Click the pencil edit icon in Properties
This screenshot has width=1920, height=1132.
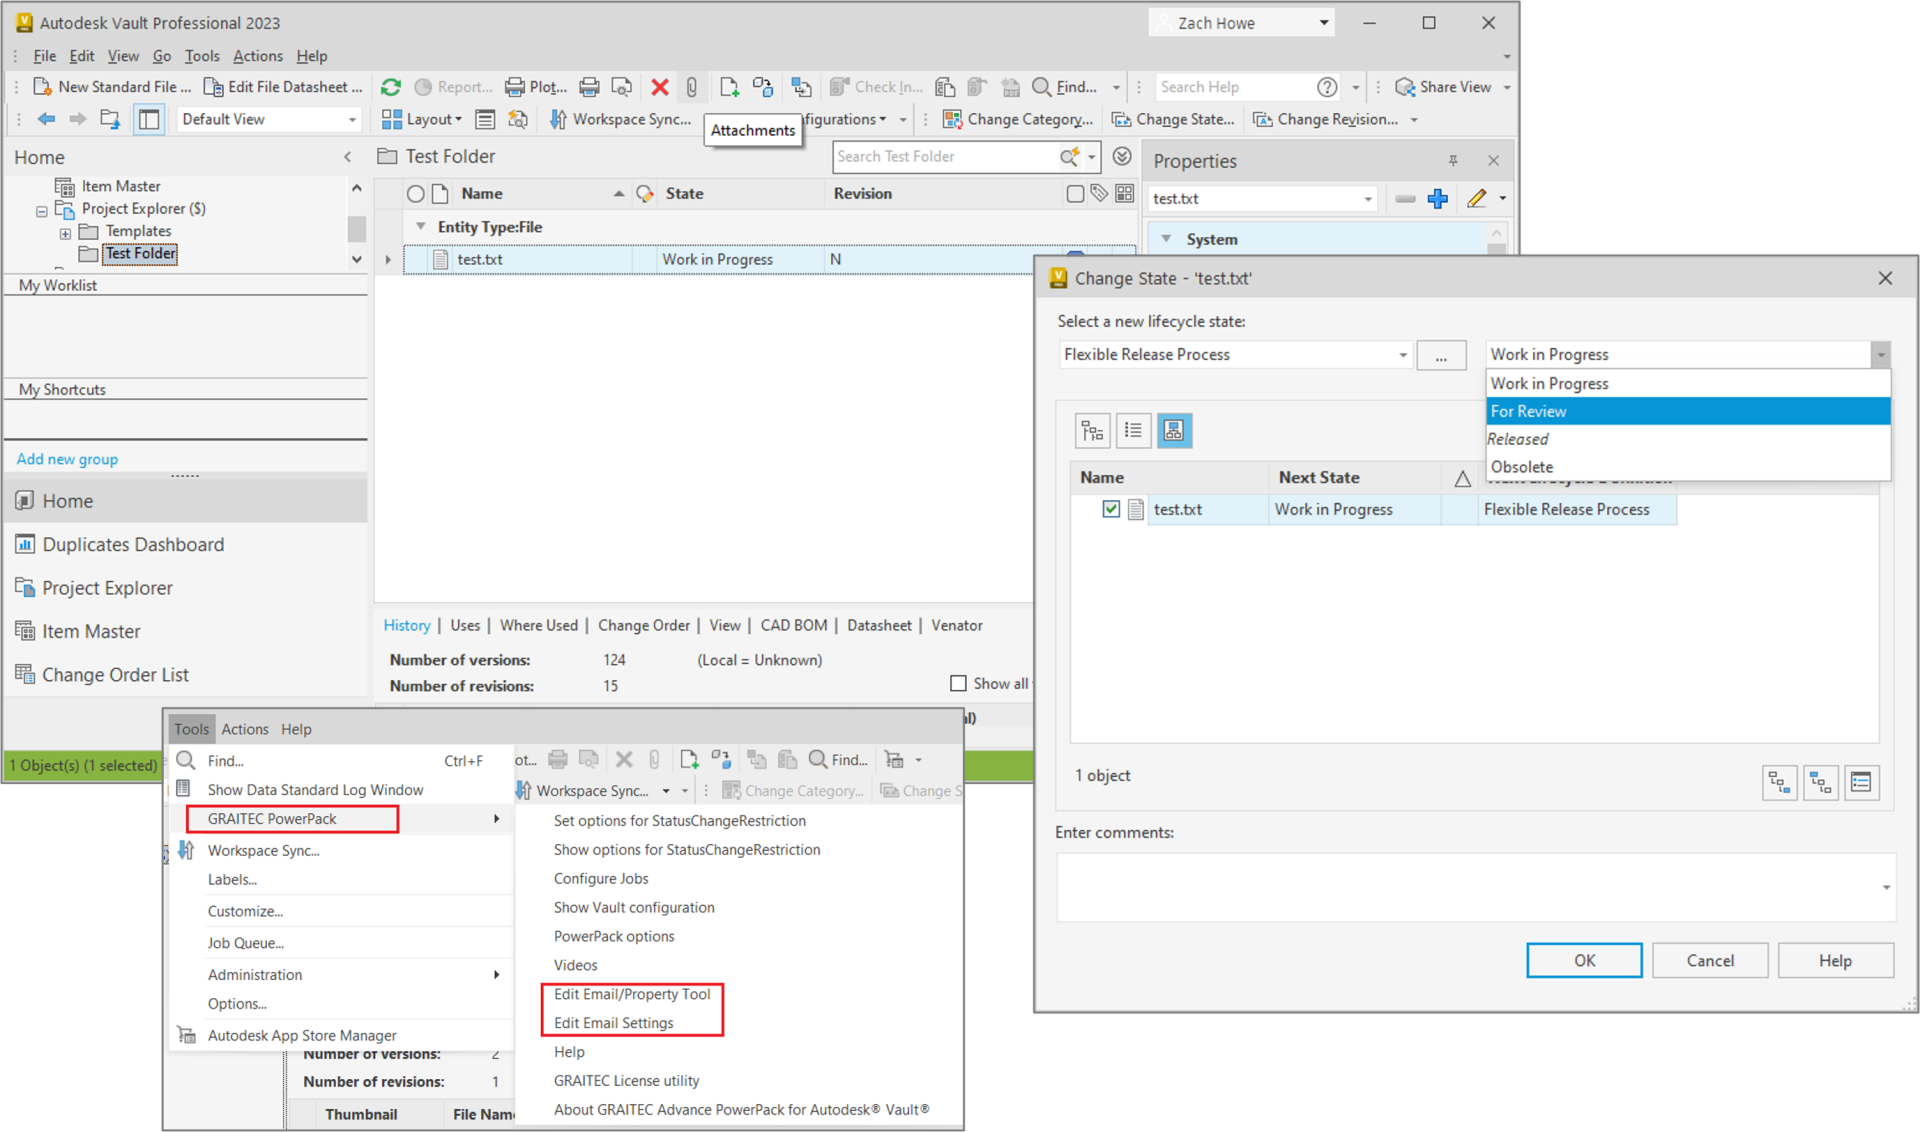point(1477,198)
